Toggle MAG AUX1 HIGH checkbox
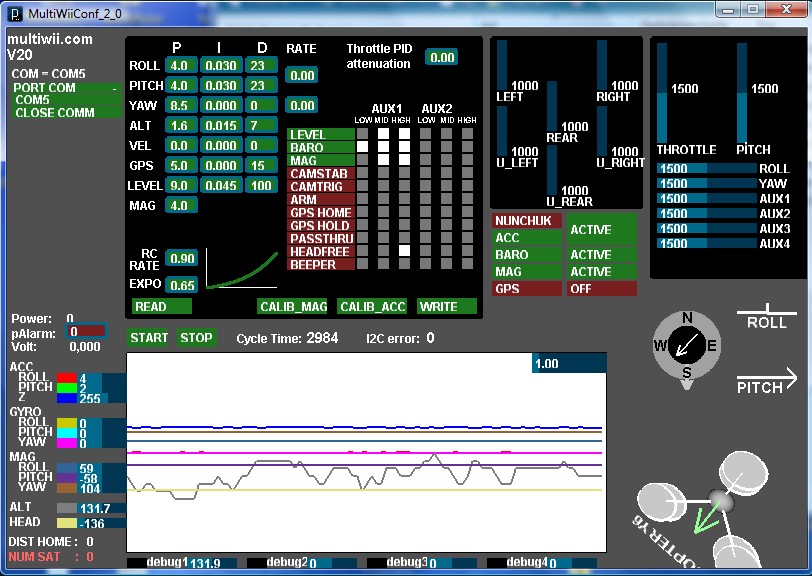812x576 pixels. tap(404, 160)
